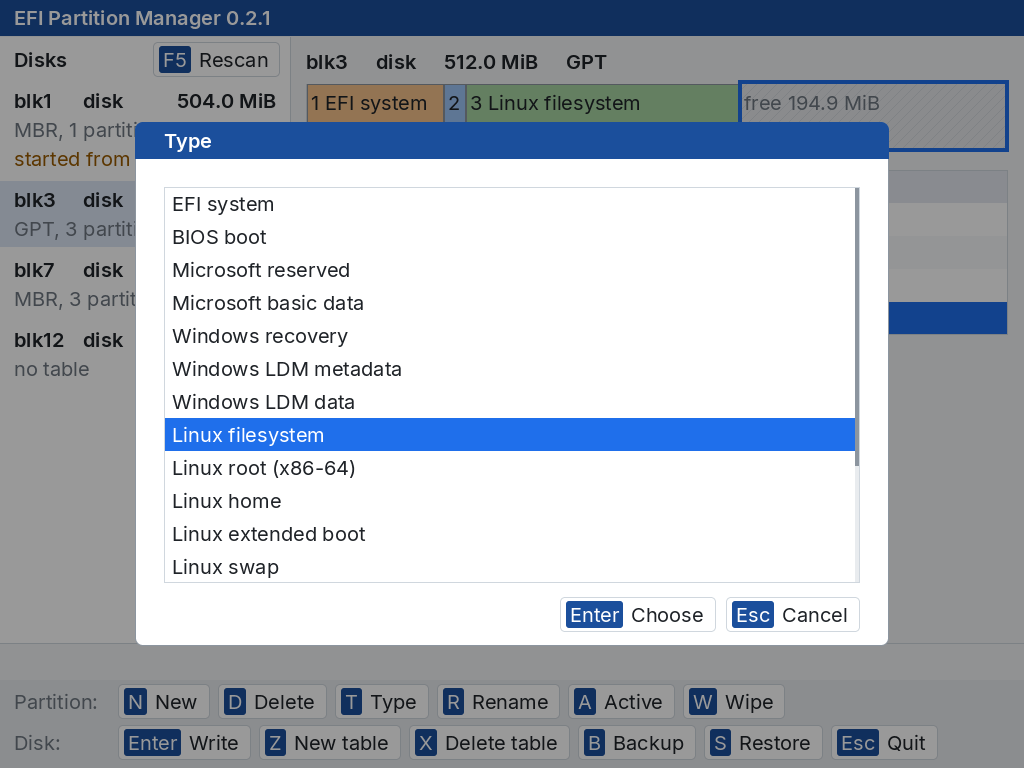Toggle the A Active partition flag

point(621,702)
